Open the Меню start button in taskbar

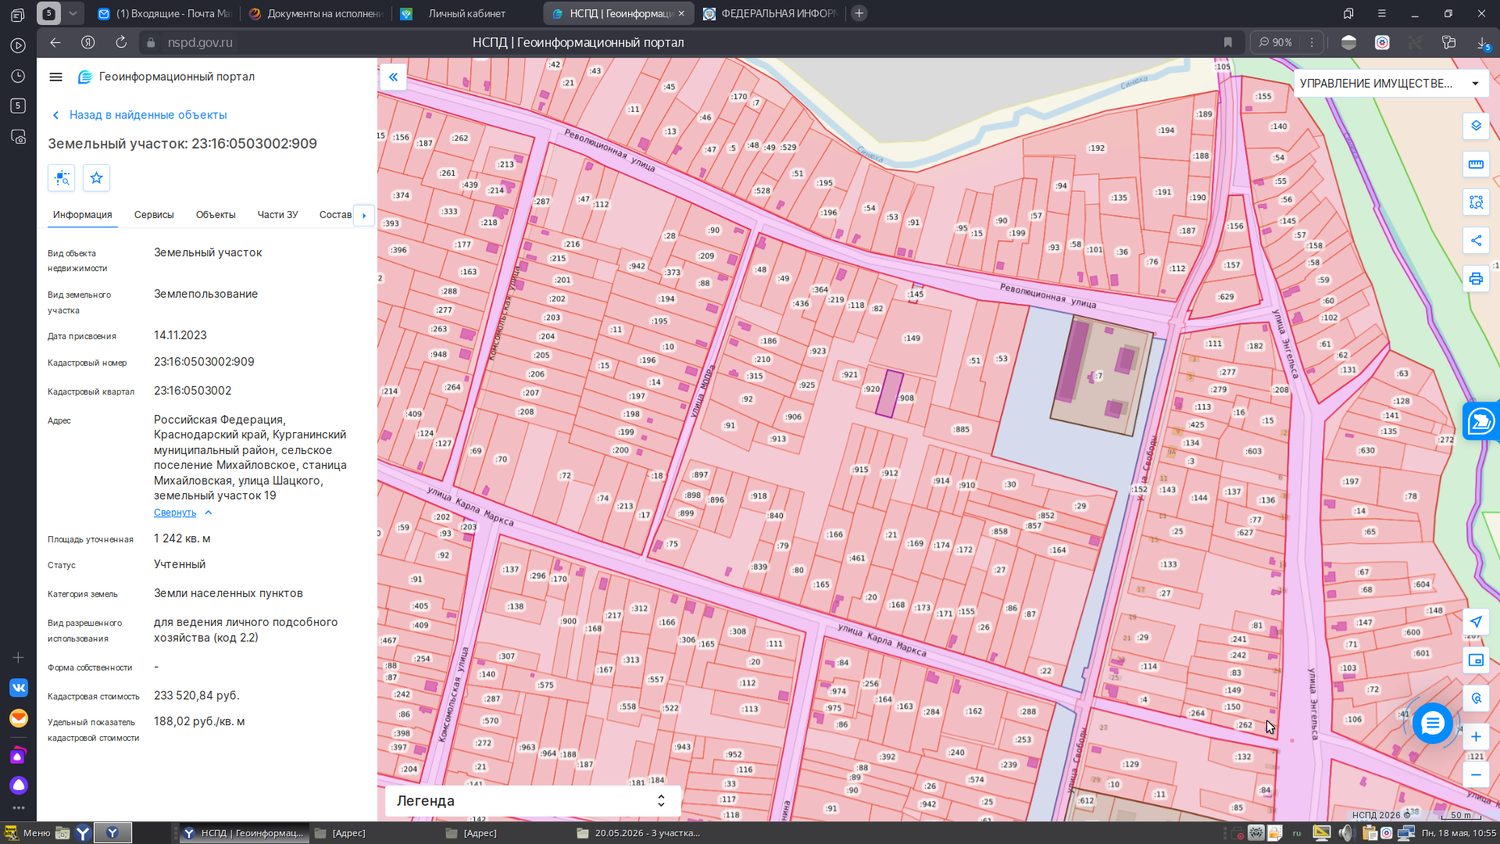(x=27, y=833)
